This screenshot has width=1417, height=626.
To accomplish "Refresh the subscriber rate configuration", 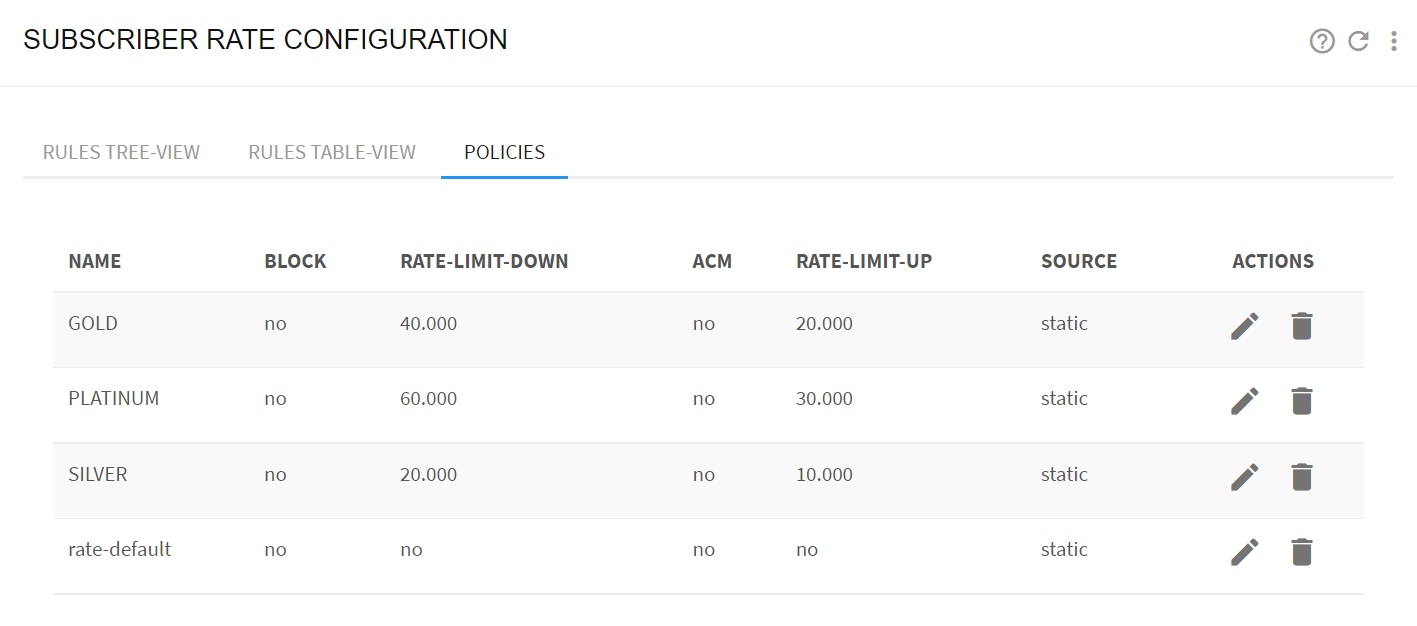I will [1358, 41].
